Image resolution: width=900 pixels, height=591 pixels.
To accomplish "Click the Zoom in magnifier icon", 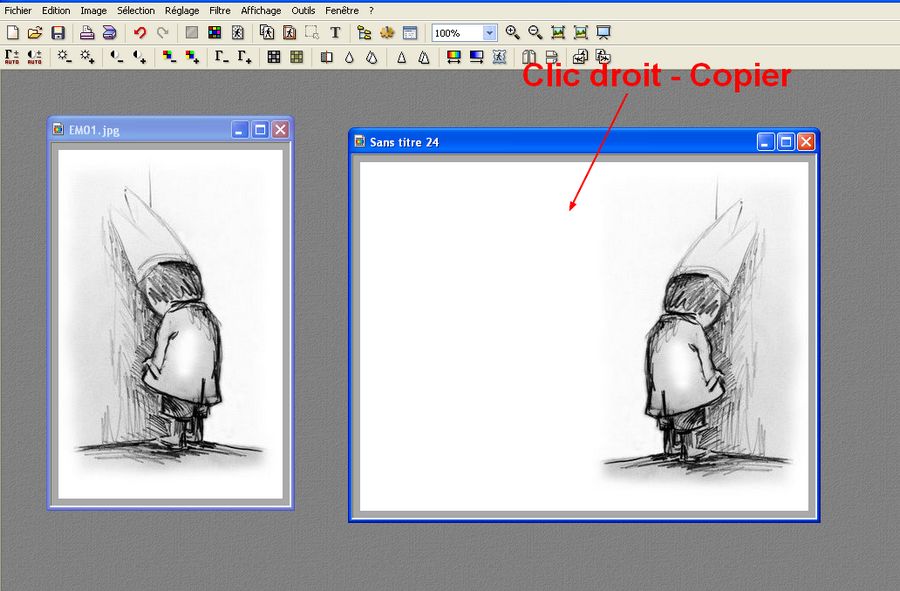I will pos(512,33).
